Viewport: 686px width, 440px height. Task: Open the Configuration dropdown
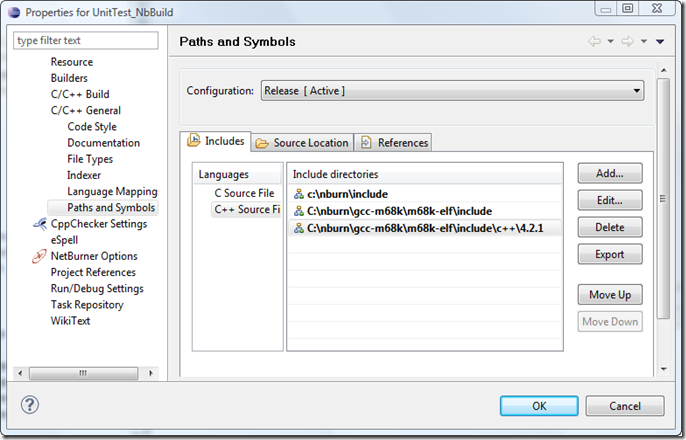pyautogui.click(x=451, y=91)
